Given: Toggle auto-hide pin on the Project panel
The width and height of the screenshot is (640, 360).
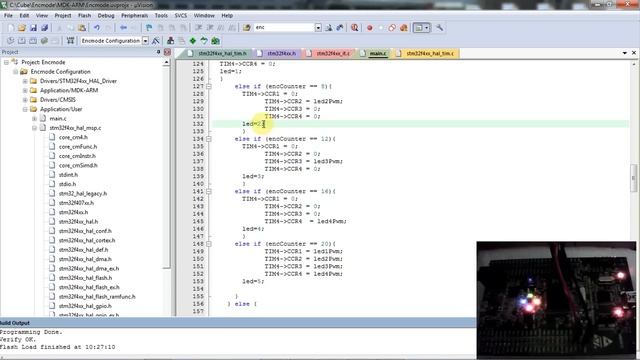Looking at the screenshot, I should pos(158,52).
